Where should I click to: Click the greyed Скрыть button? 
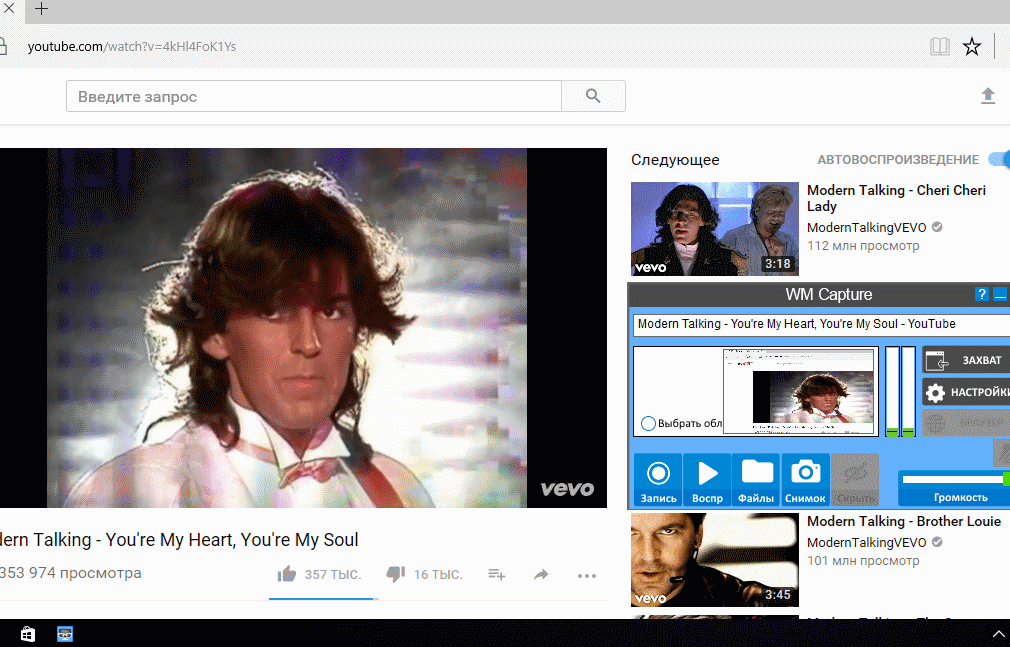coord(855,480)
